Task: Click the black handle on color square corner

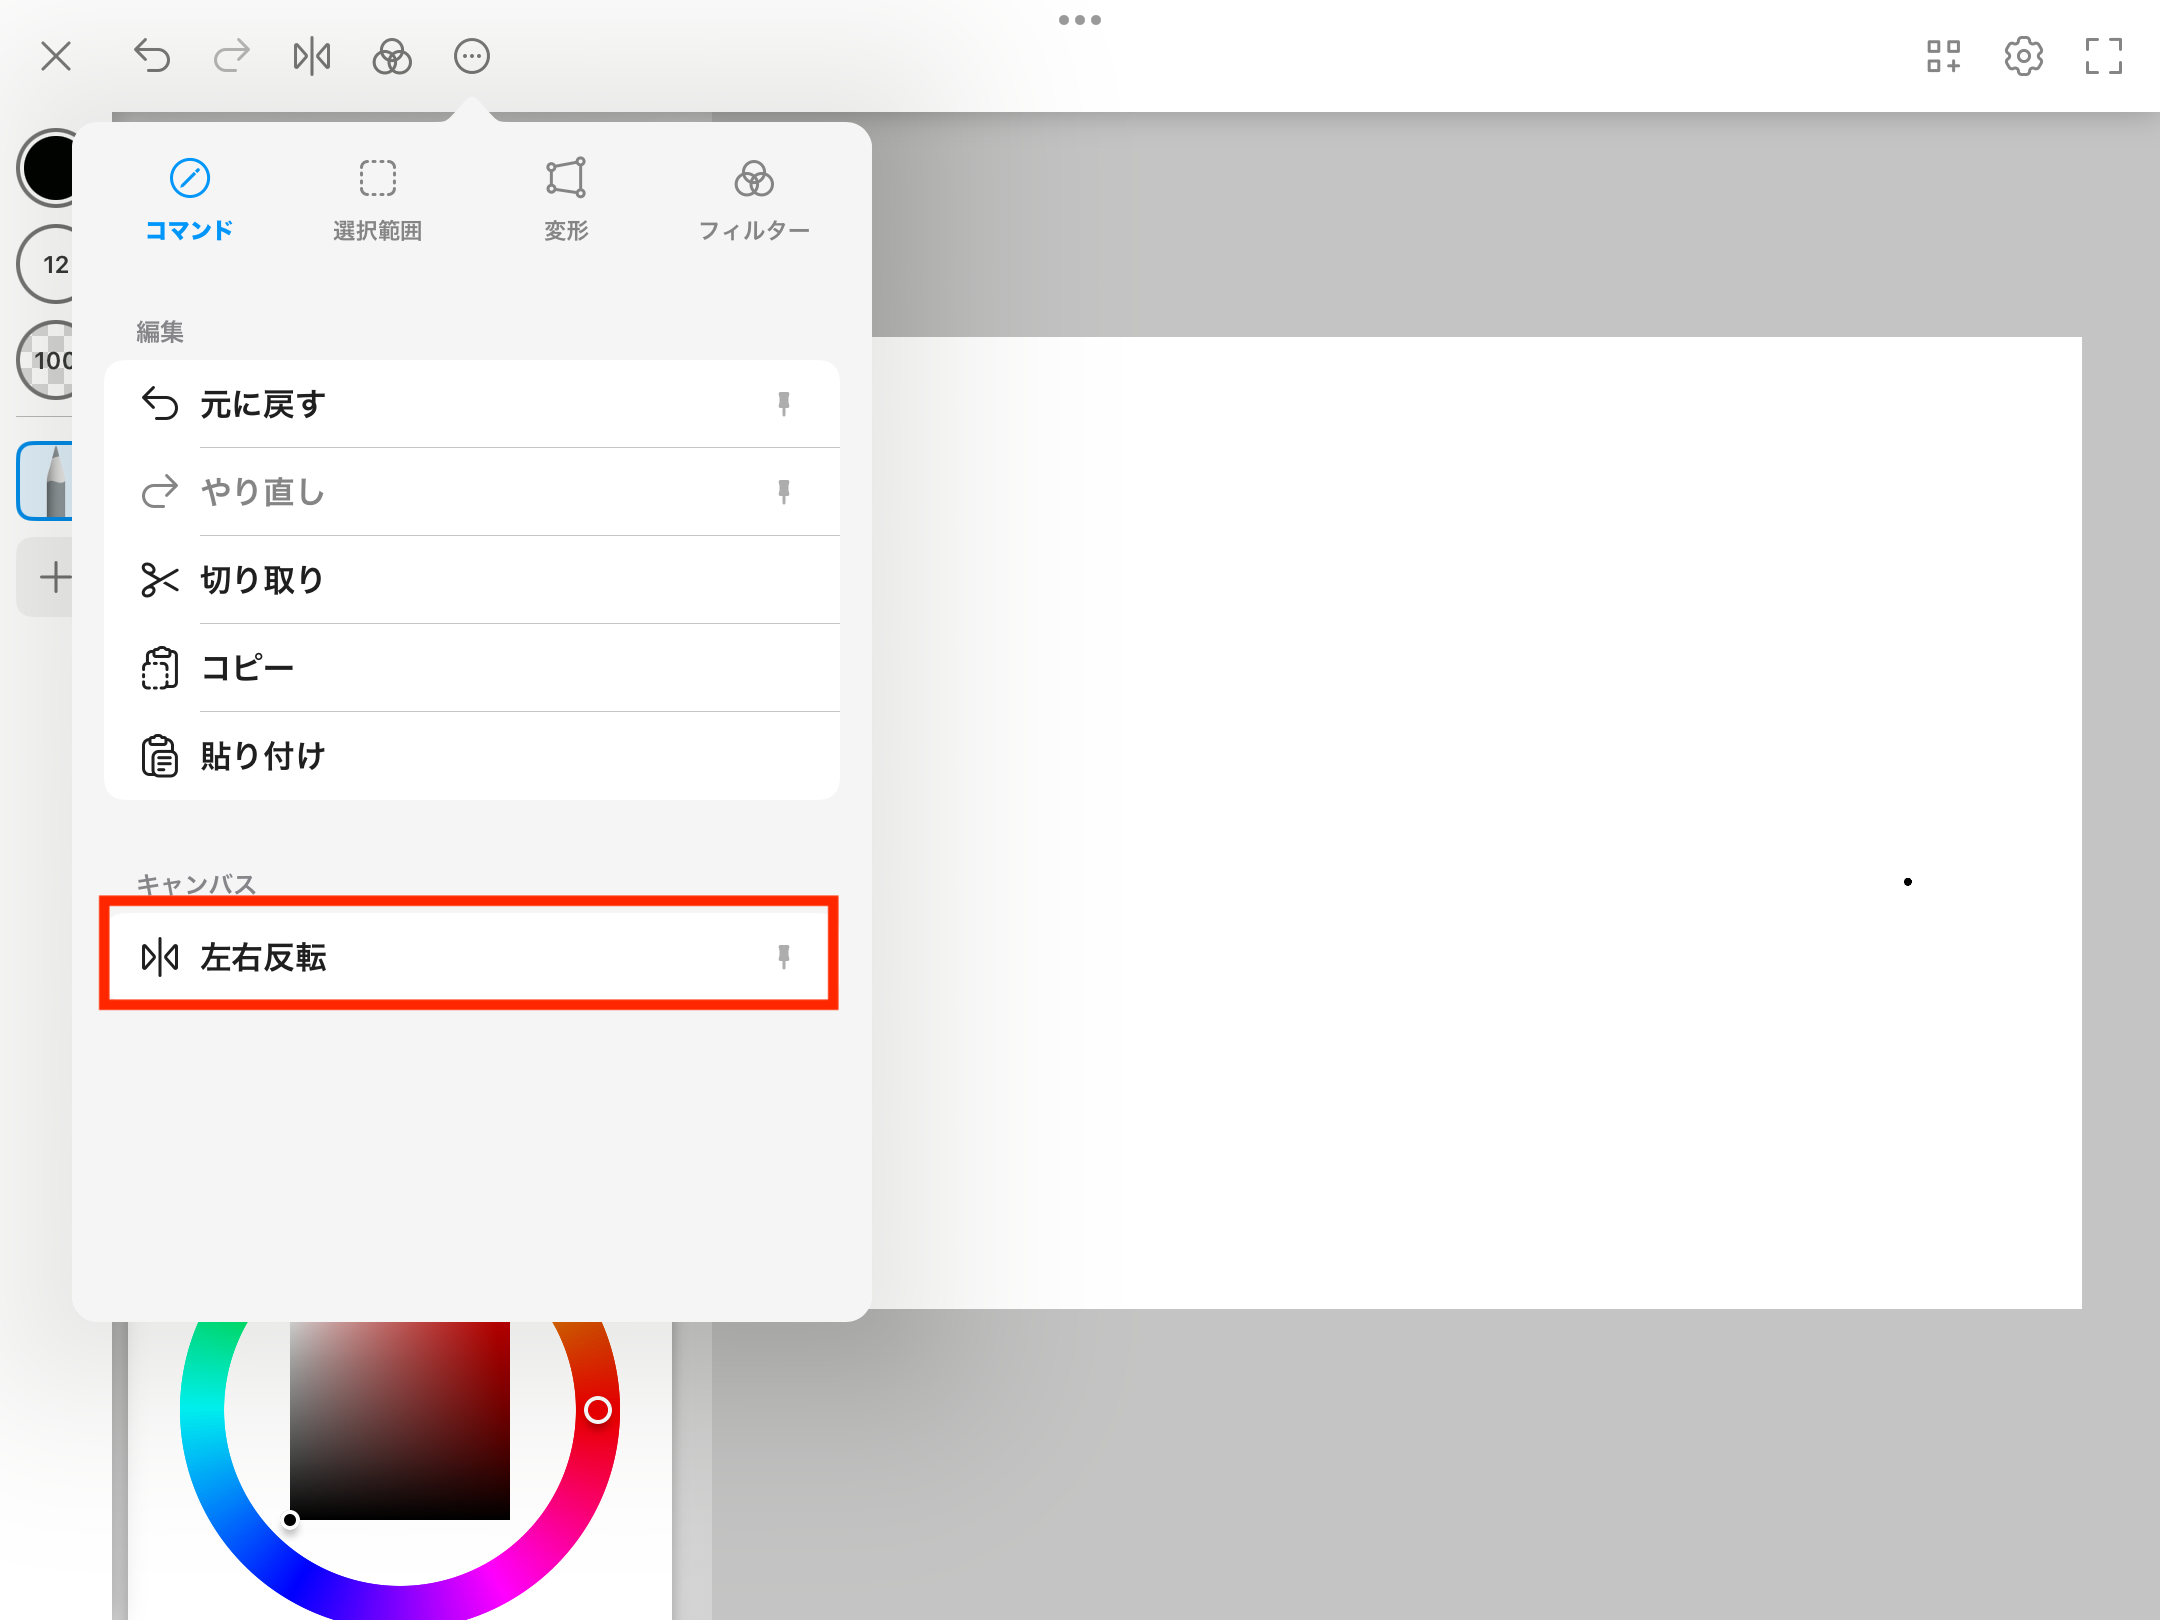Action: click(290, 1520)
